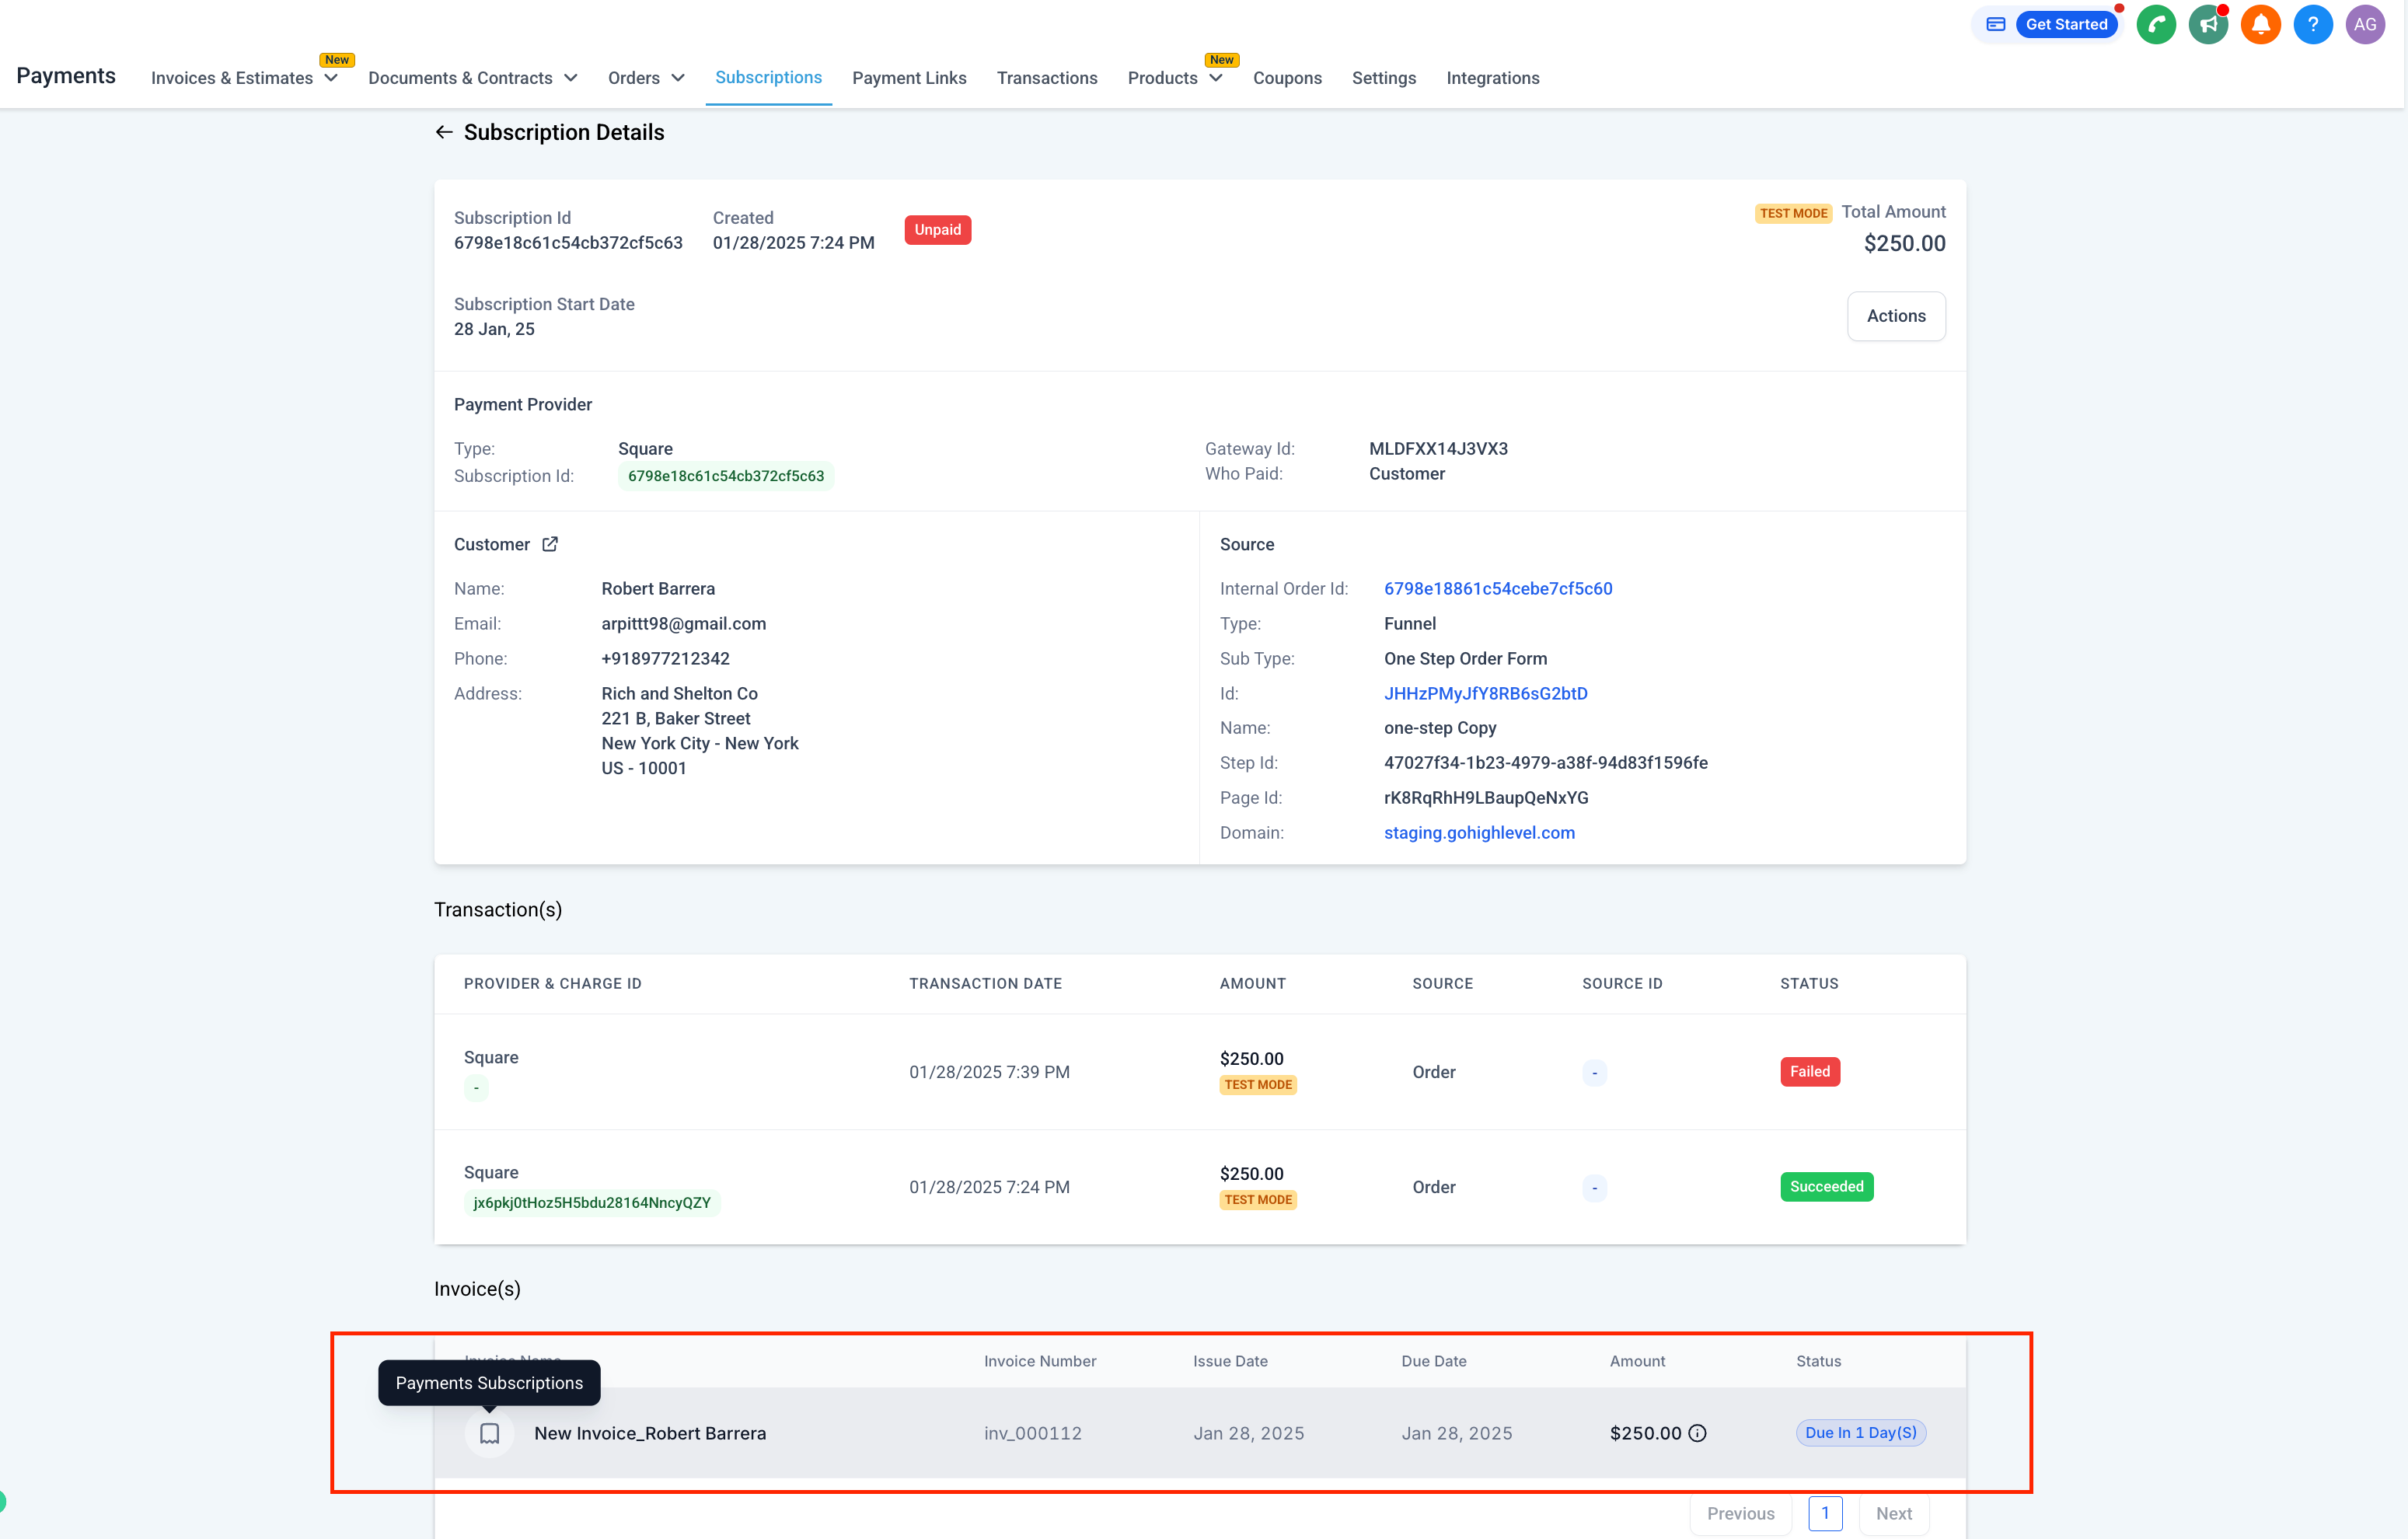The height and width of the screenshot is (1539, 2408).
Task: Open the Coupons tab
Action: (1286, 78)
